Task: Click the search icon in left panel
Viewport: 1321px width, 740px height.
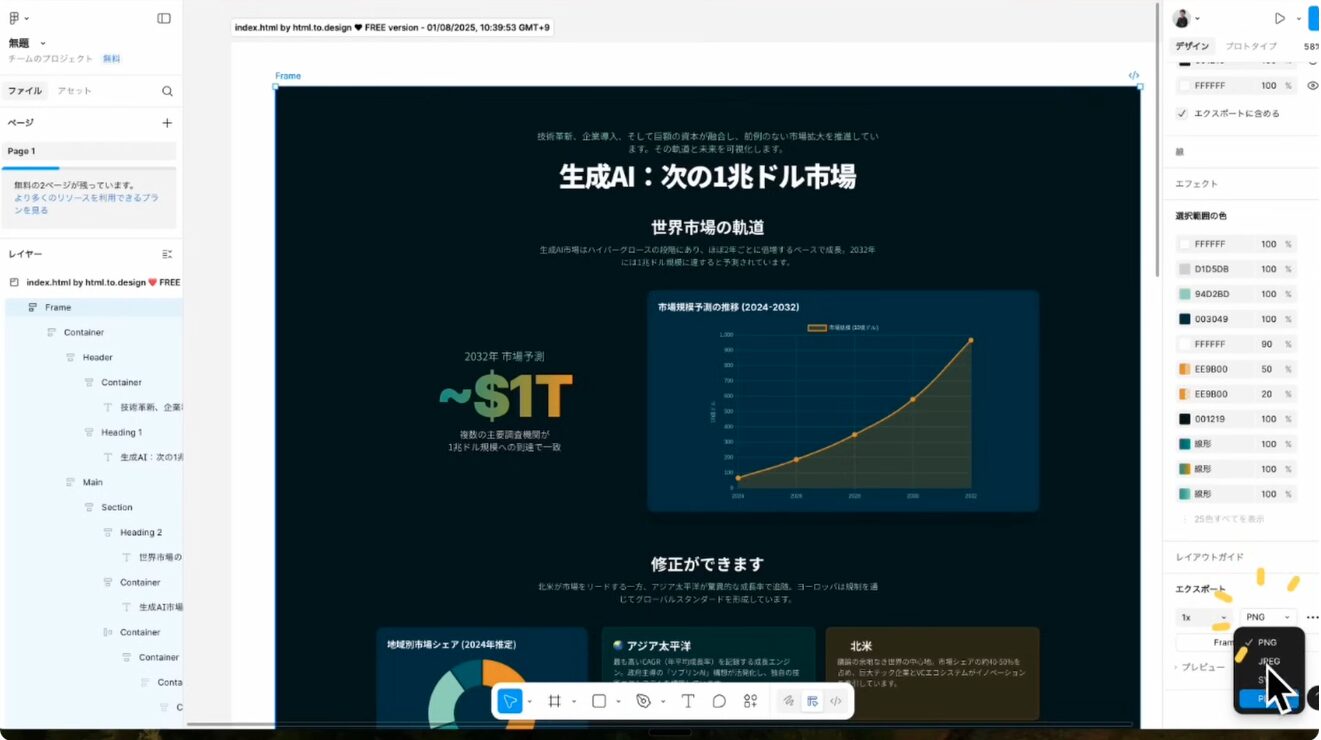Action: (167, 91)
